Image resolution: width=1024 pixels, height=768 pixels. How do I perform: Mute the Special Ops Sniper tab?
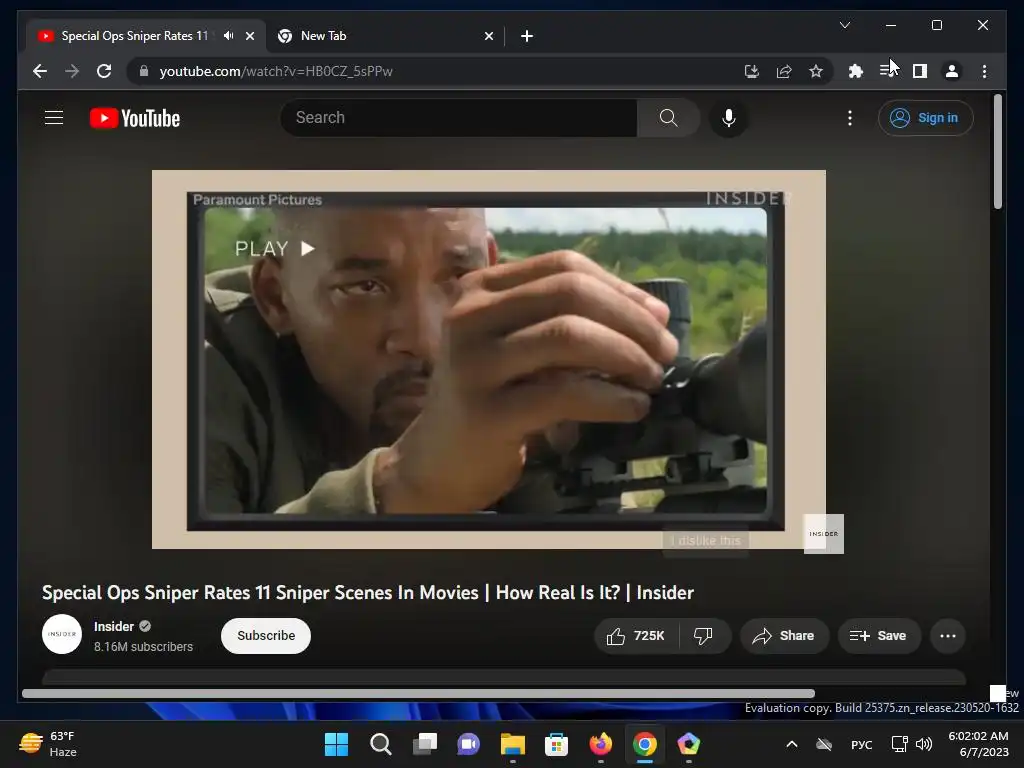228,36
